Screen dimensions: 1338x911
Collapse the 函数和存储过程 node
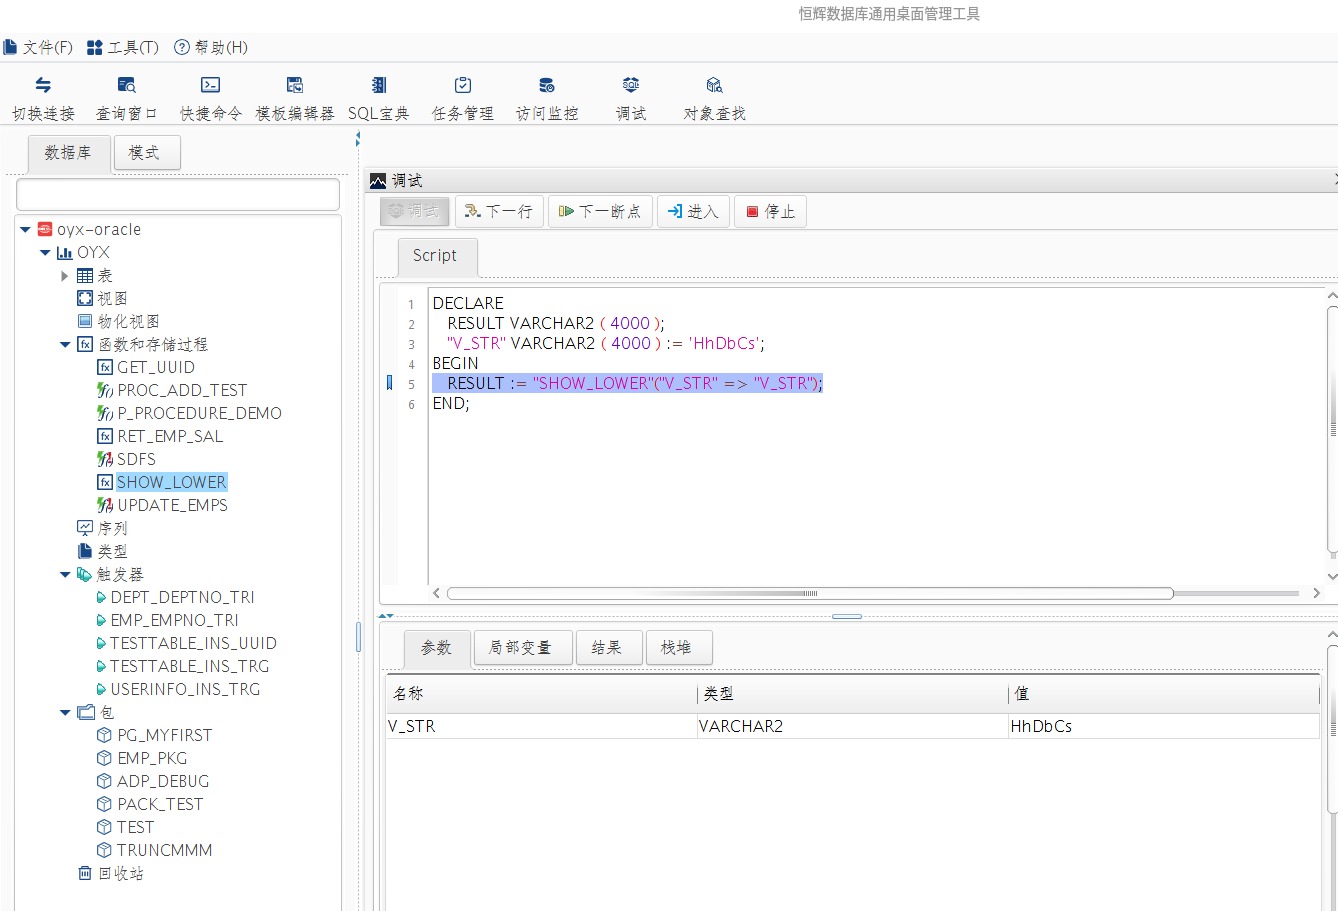click(x=65, y=344)
